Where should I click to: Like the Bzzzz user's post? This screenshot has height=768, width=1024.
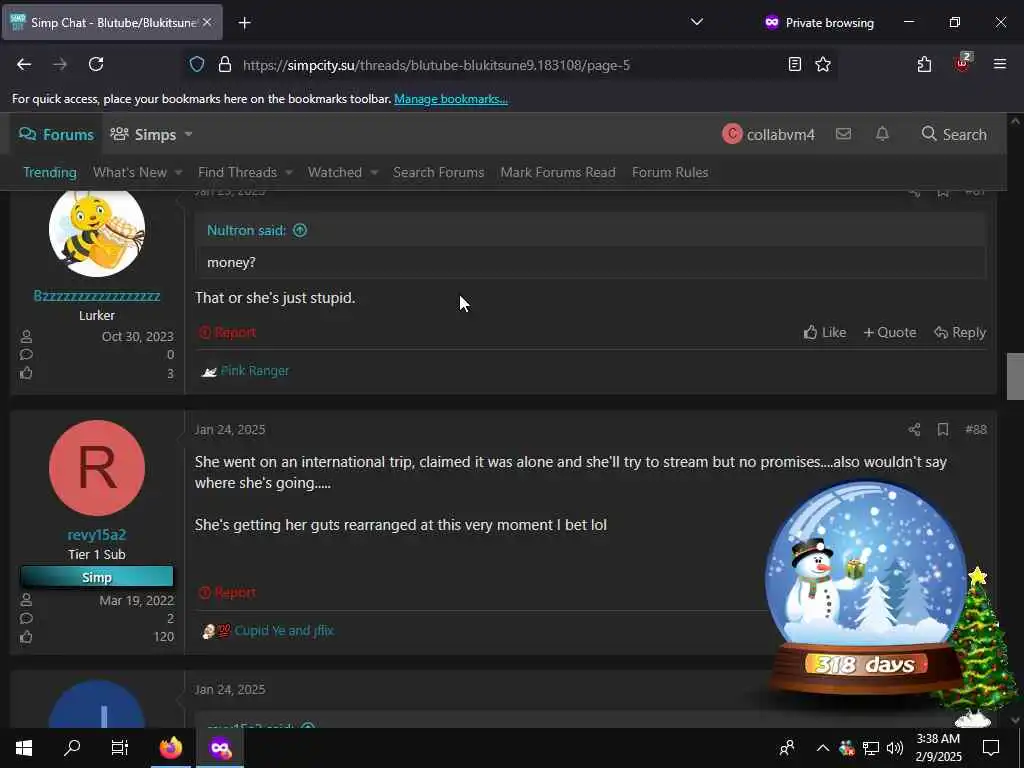coord(825,332)
